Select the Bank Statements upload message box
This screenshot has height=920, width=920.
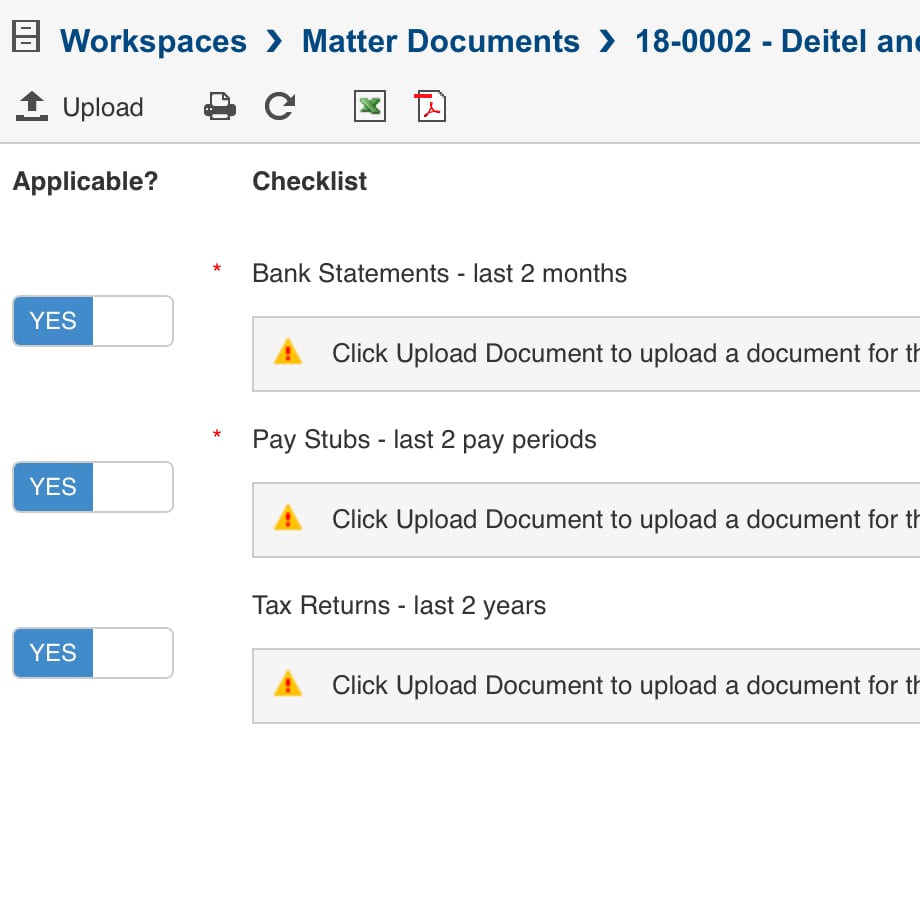click(x=600, y=354)
